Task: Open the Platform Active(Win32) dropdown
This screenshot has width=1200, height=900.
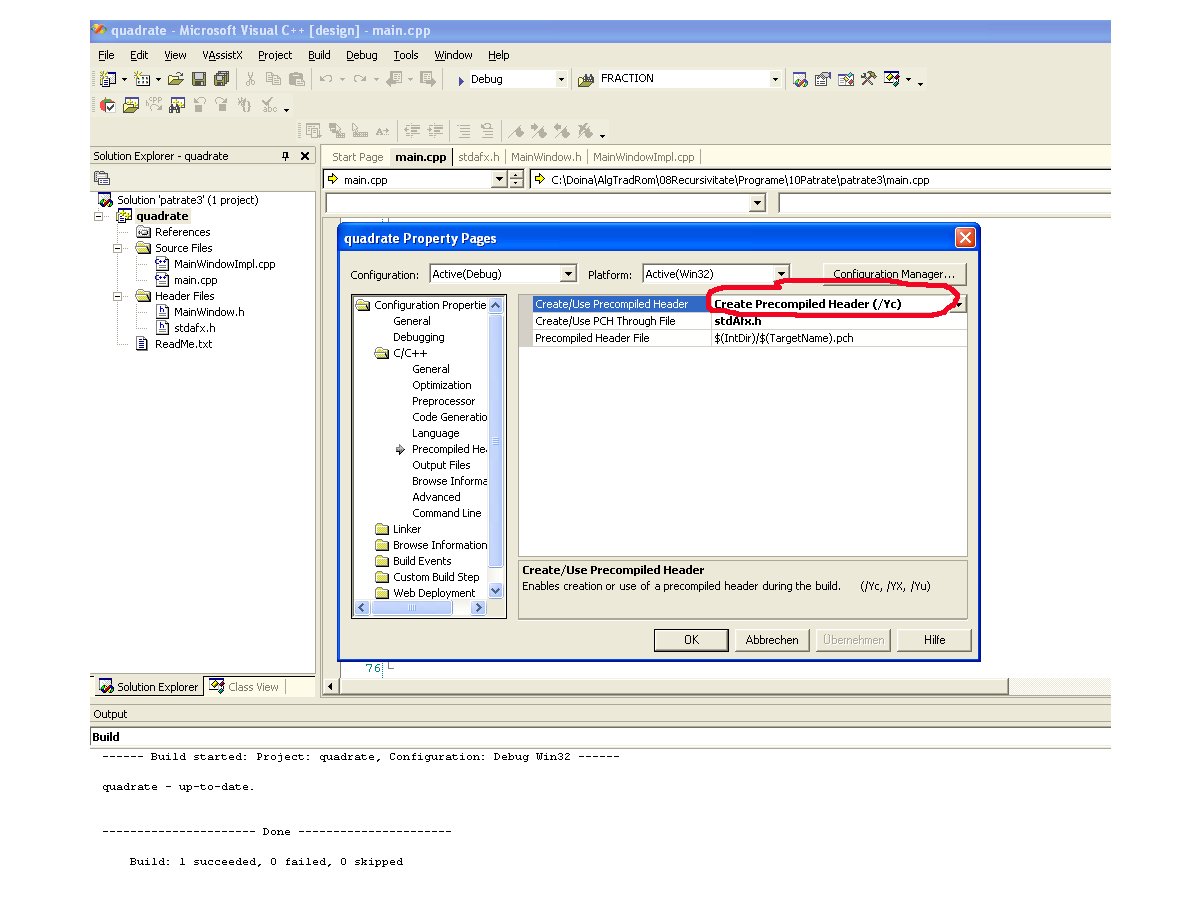Action: (x=783, y=274)
